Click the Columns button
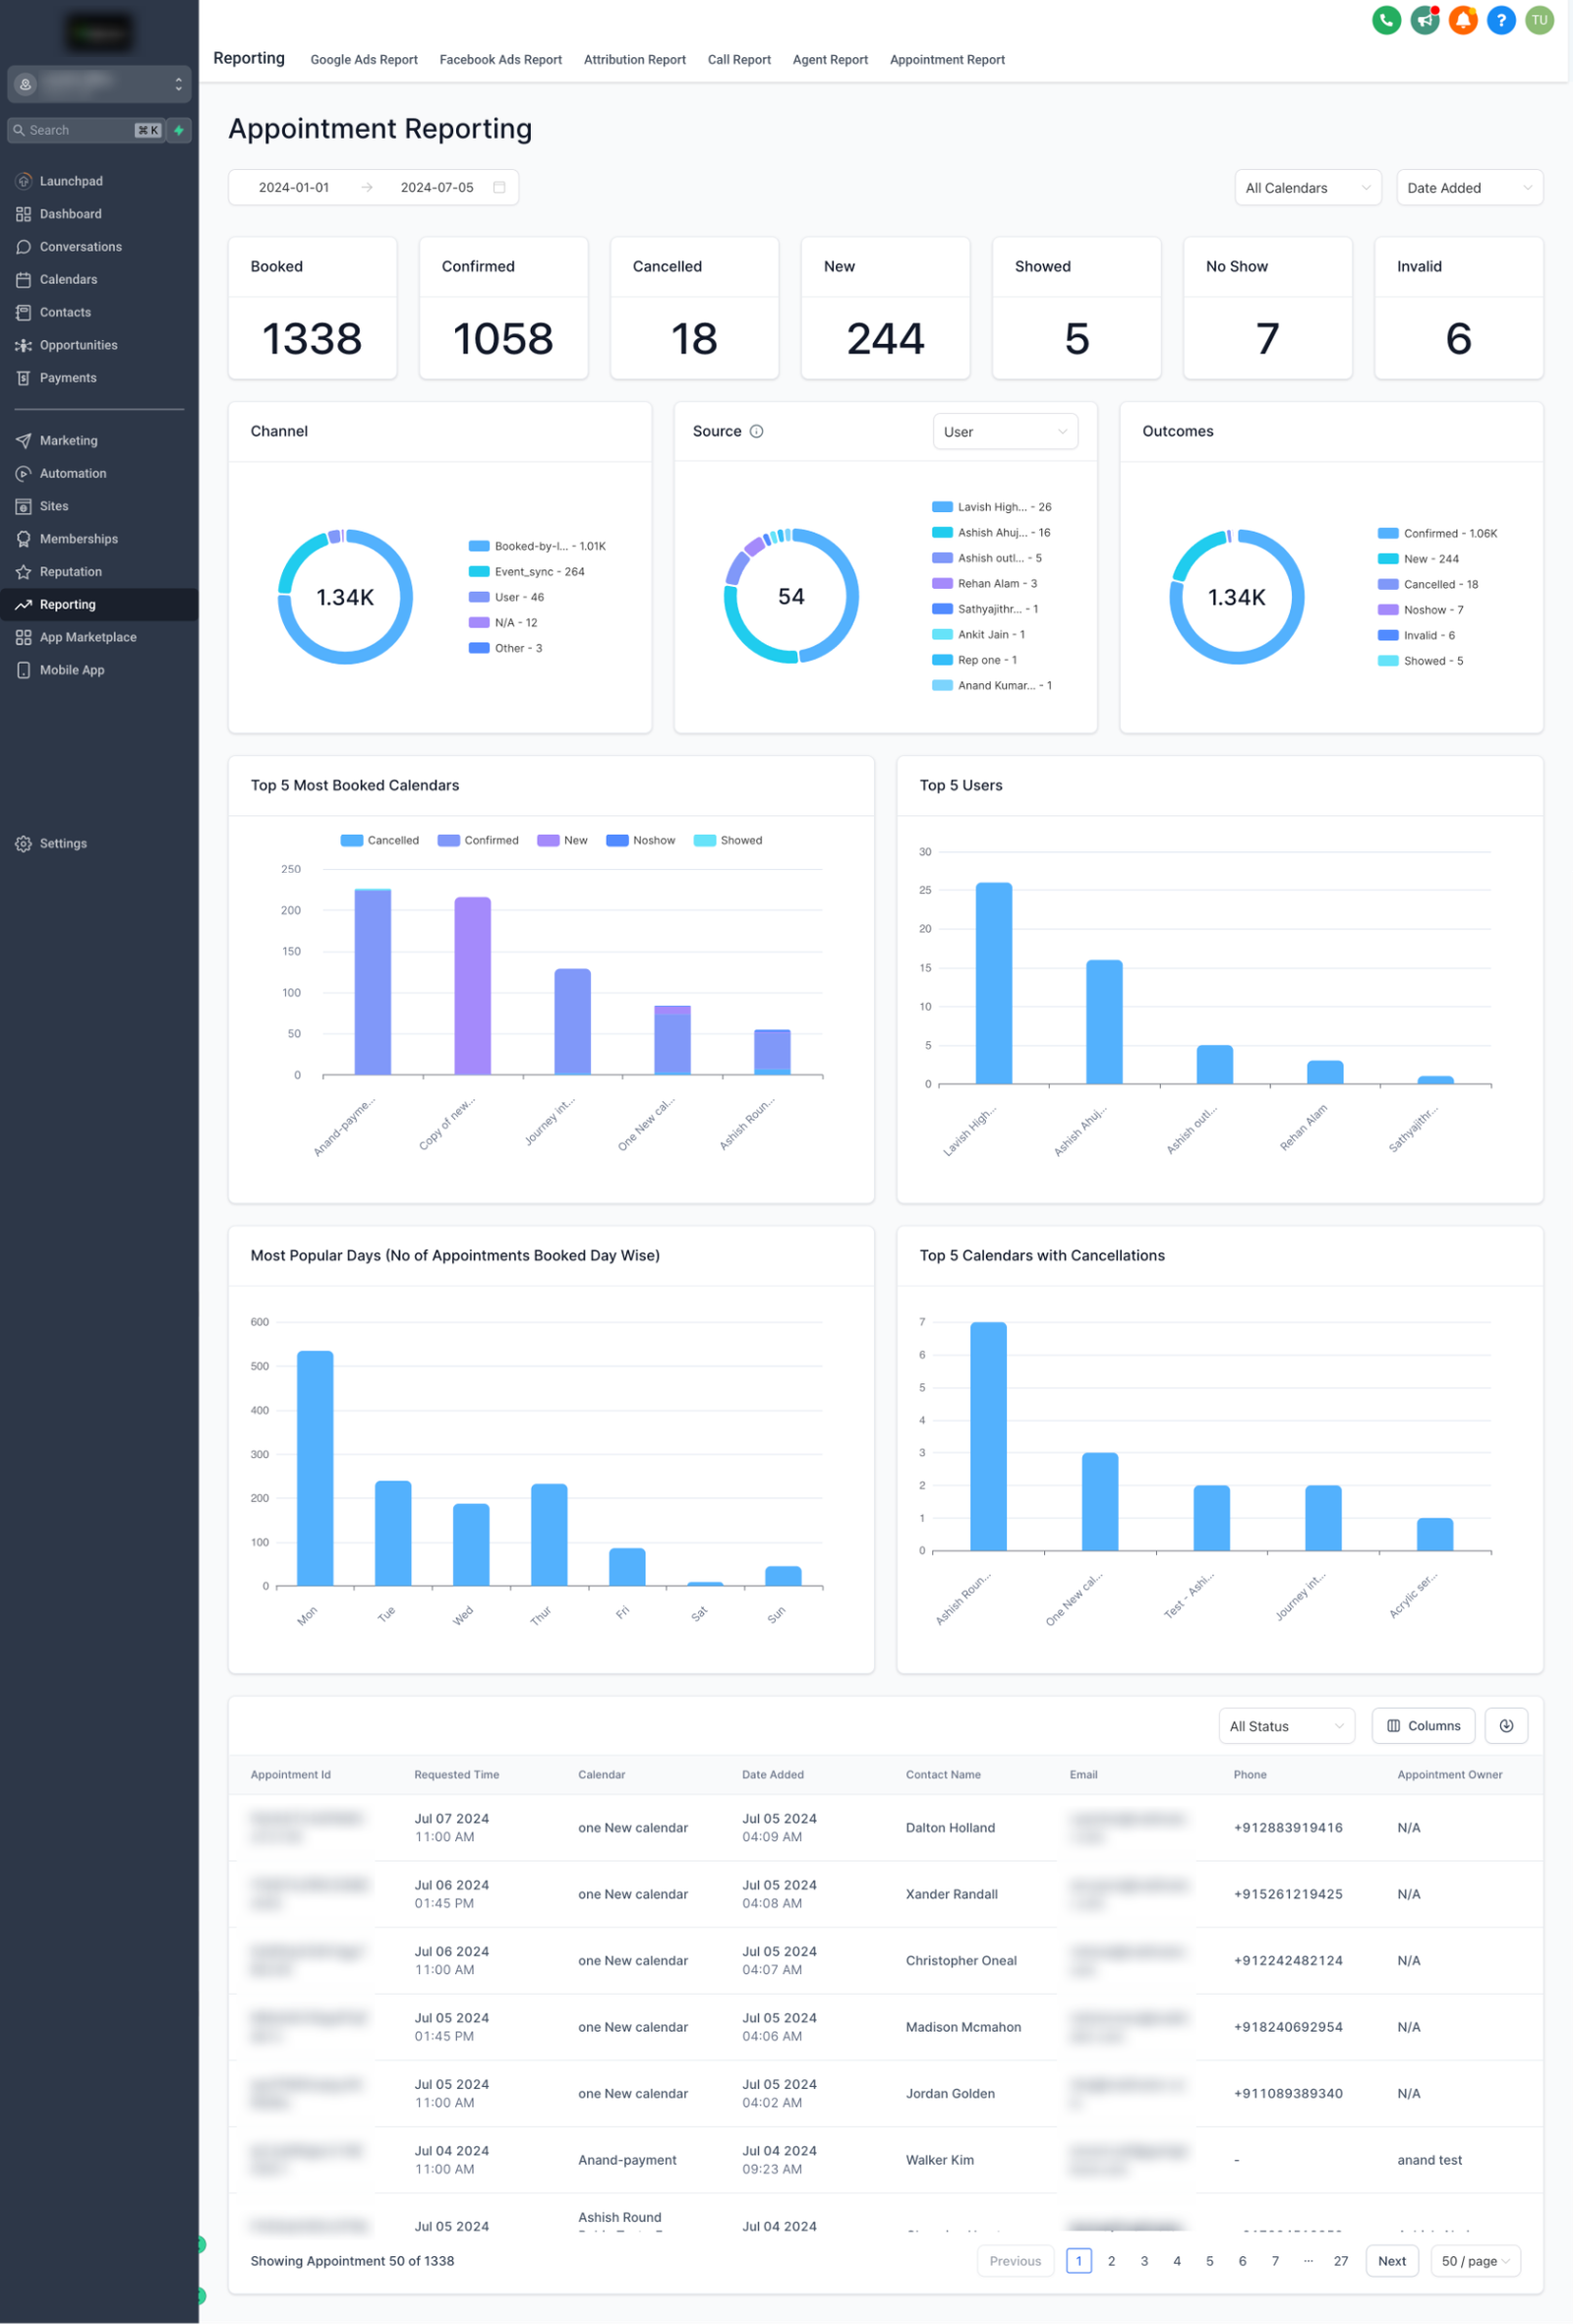The image size is (1573, 2324). click(1423, 1725)
